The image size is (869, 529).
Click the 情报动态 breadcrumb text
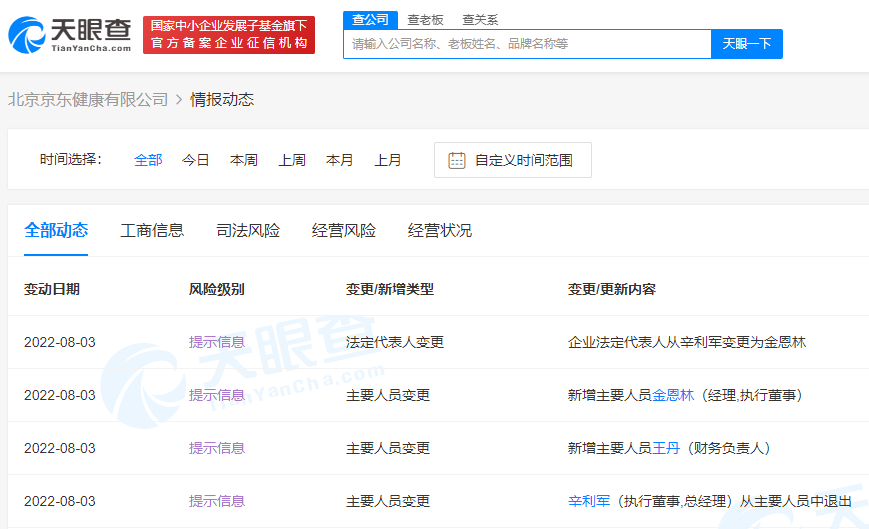click(x=222, y=100)
